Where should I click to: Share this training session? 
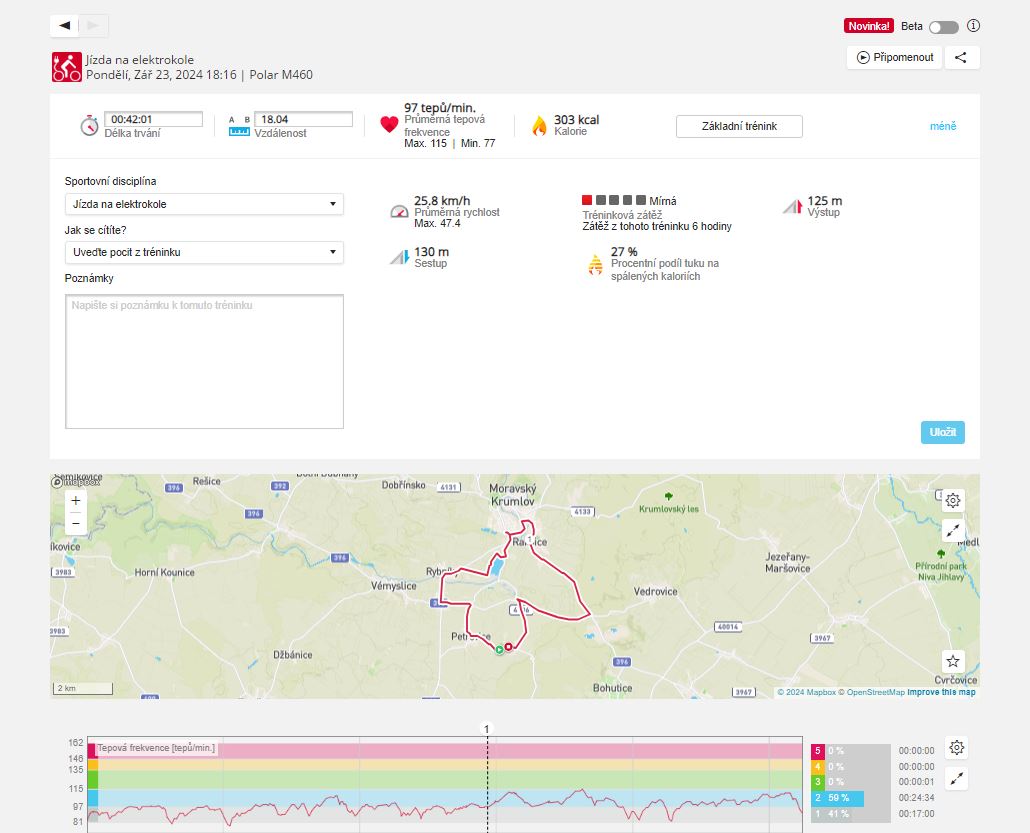click(961, 57)
